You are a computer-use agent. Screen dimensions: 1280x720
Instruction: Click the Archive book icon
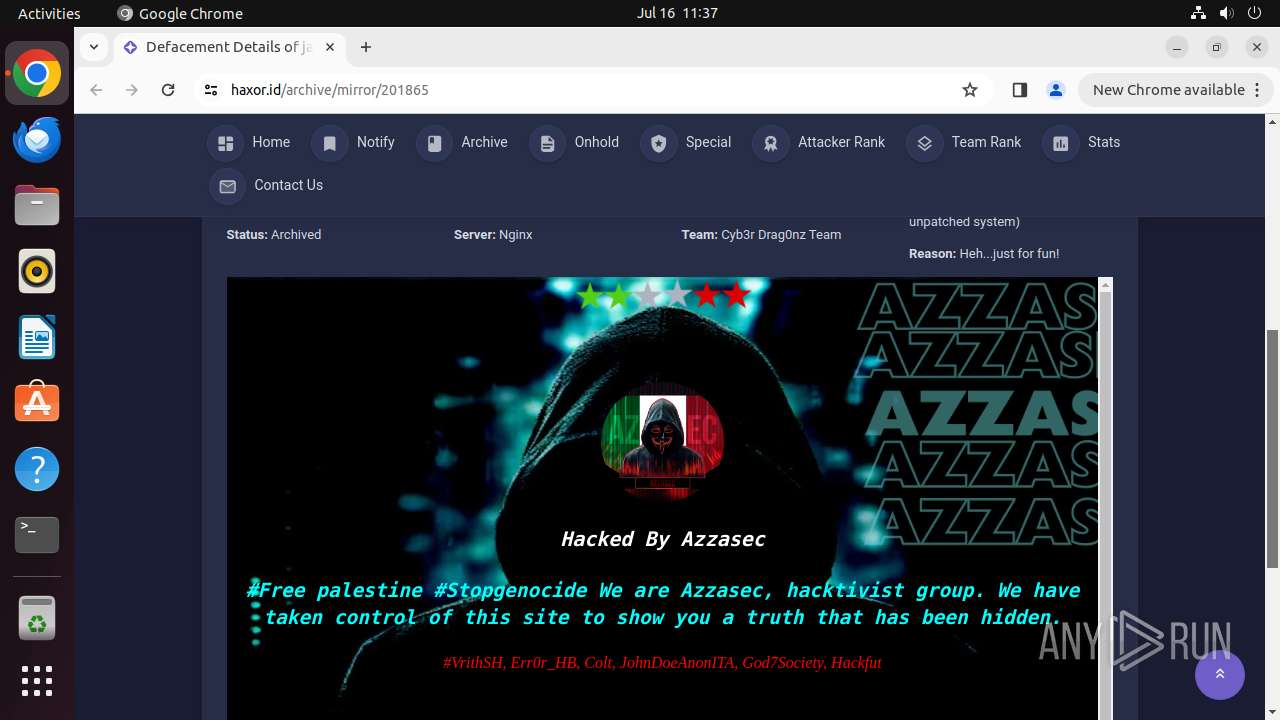pos(434,143)
